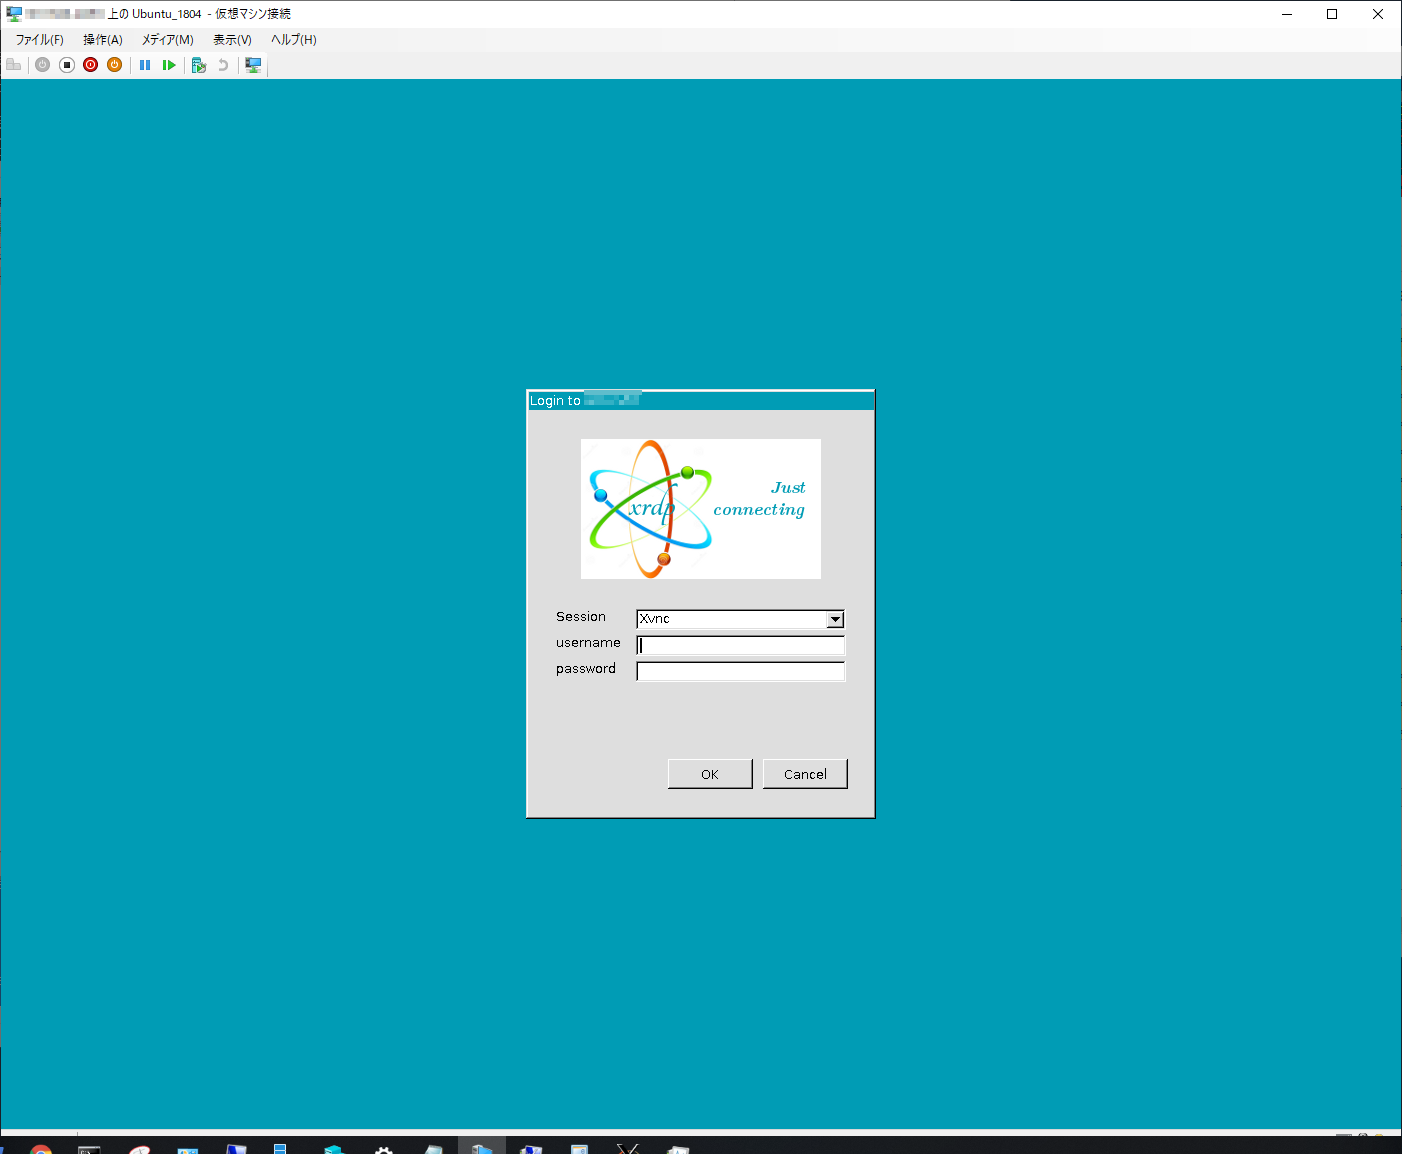The width and height of the screenshot is (1402, 1154).
Task: Open the ファイル(F) menu
Action: click(40, 40)
